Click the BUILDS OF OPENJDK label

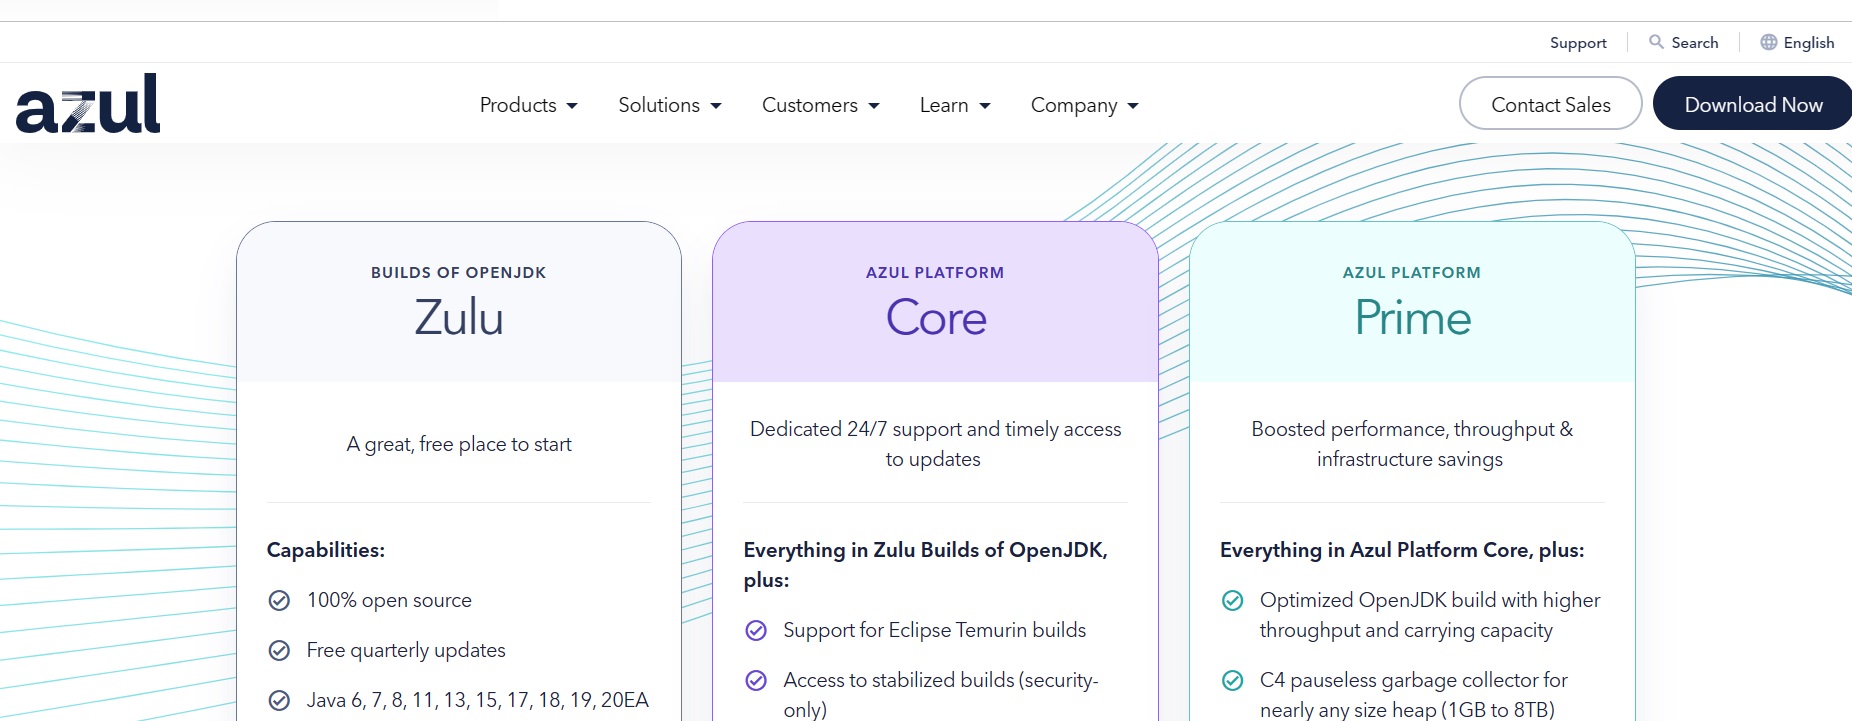(x=459, y=273)
